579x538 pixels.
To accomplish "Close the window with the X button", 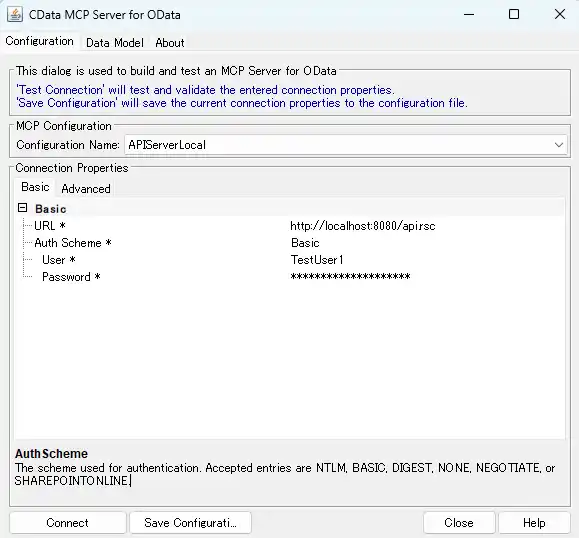I will point(560,14).
